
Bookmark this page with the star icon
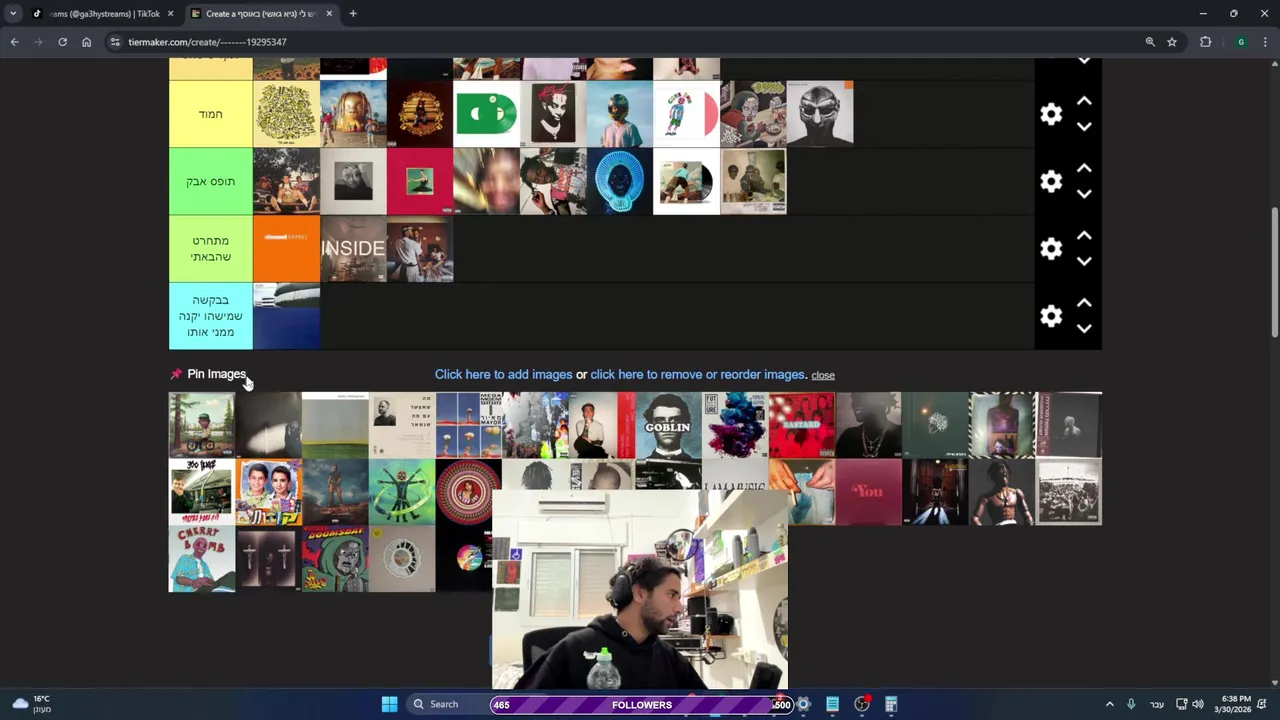1172,42
